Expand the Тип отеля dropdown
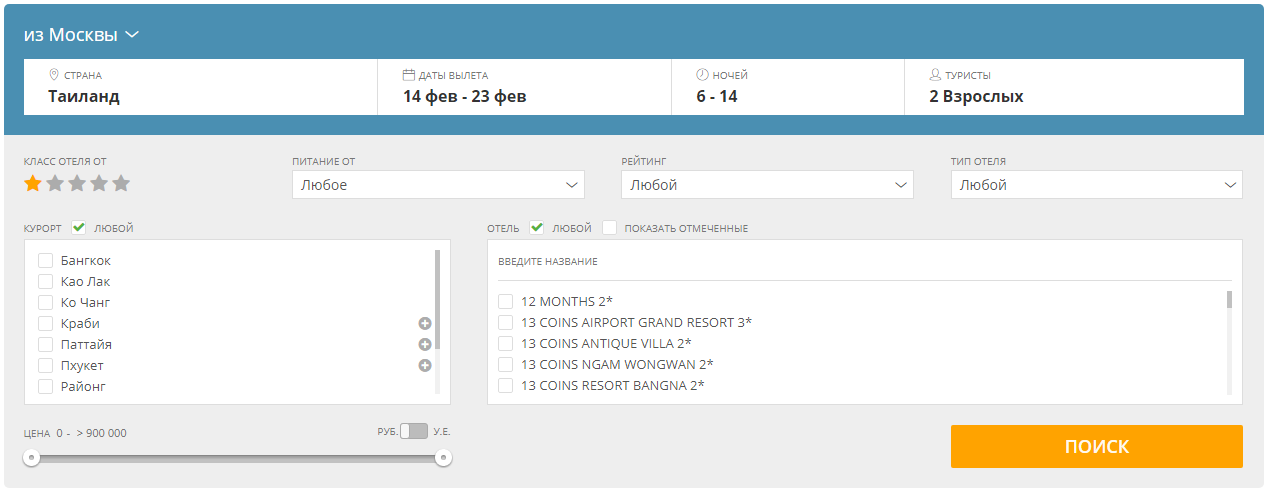This screenshot has width=1269, height=492. 1096,185
